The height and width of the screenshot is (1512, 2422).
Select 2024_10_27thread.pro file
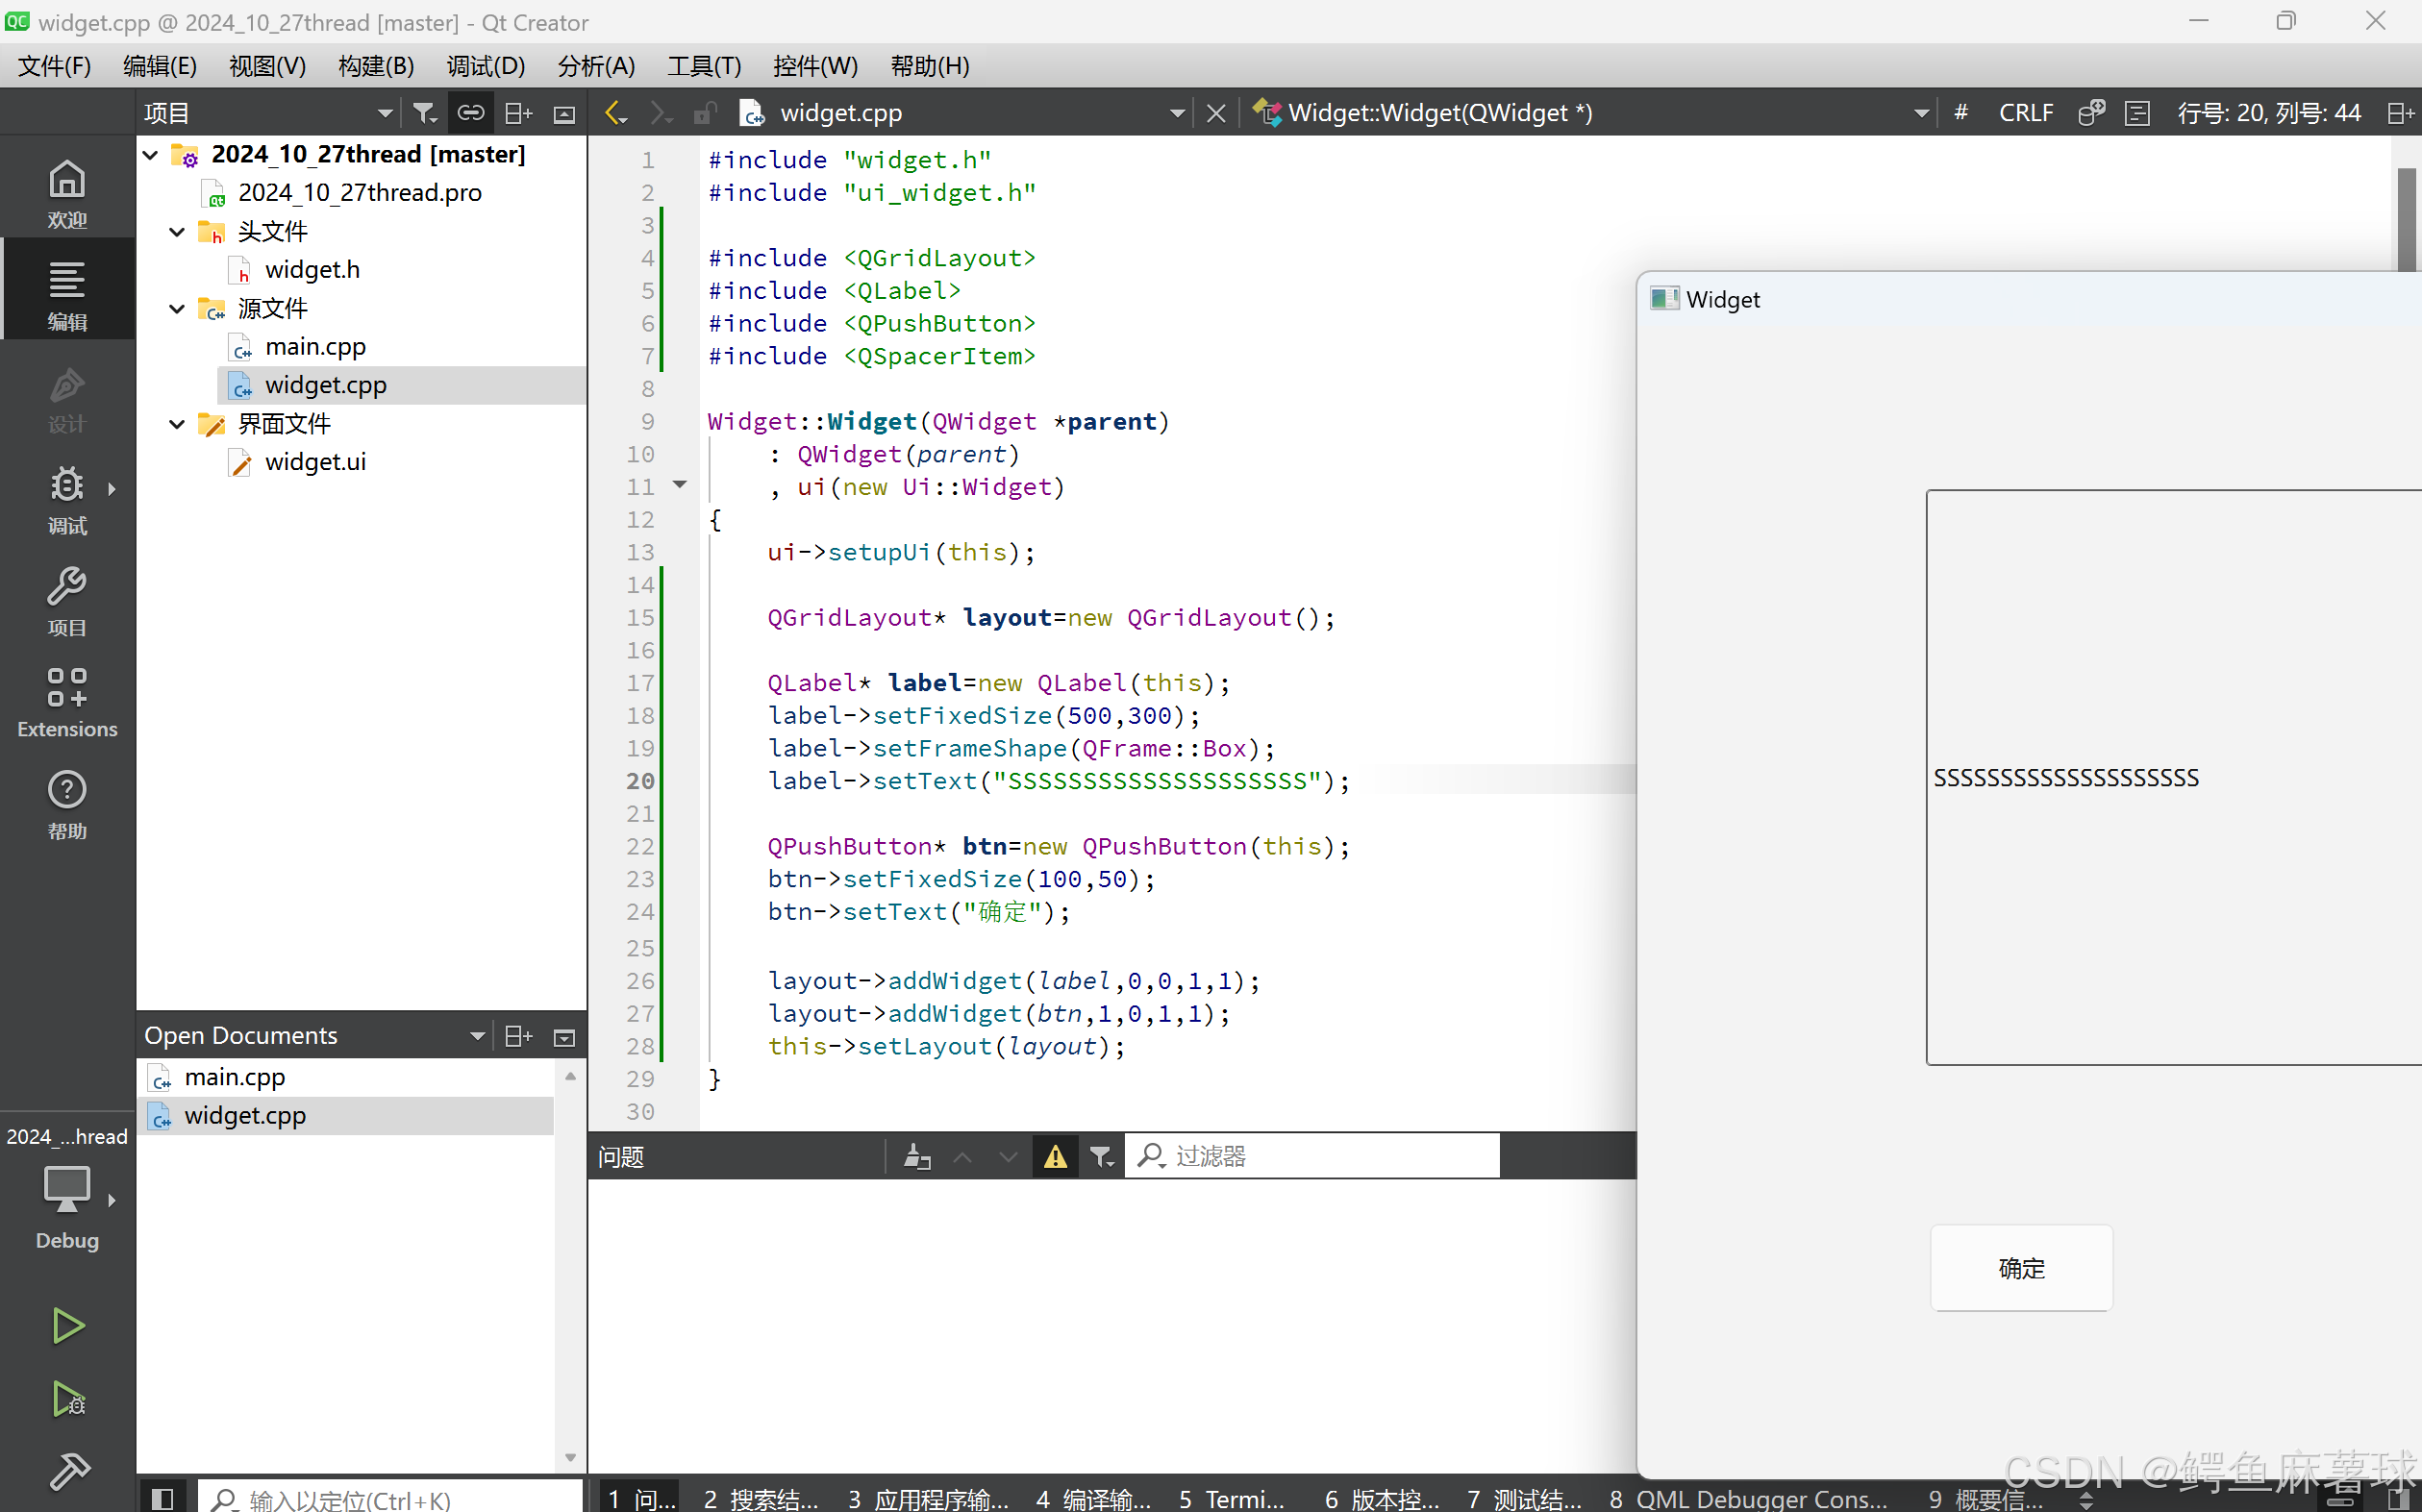[x=359, y=193]
